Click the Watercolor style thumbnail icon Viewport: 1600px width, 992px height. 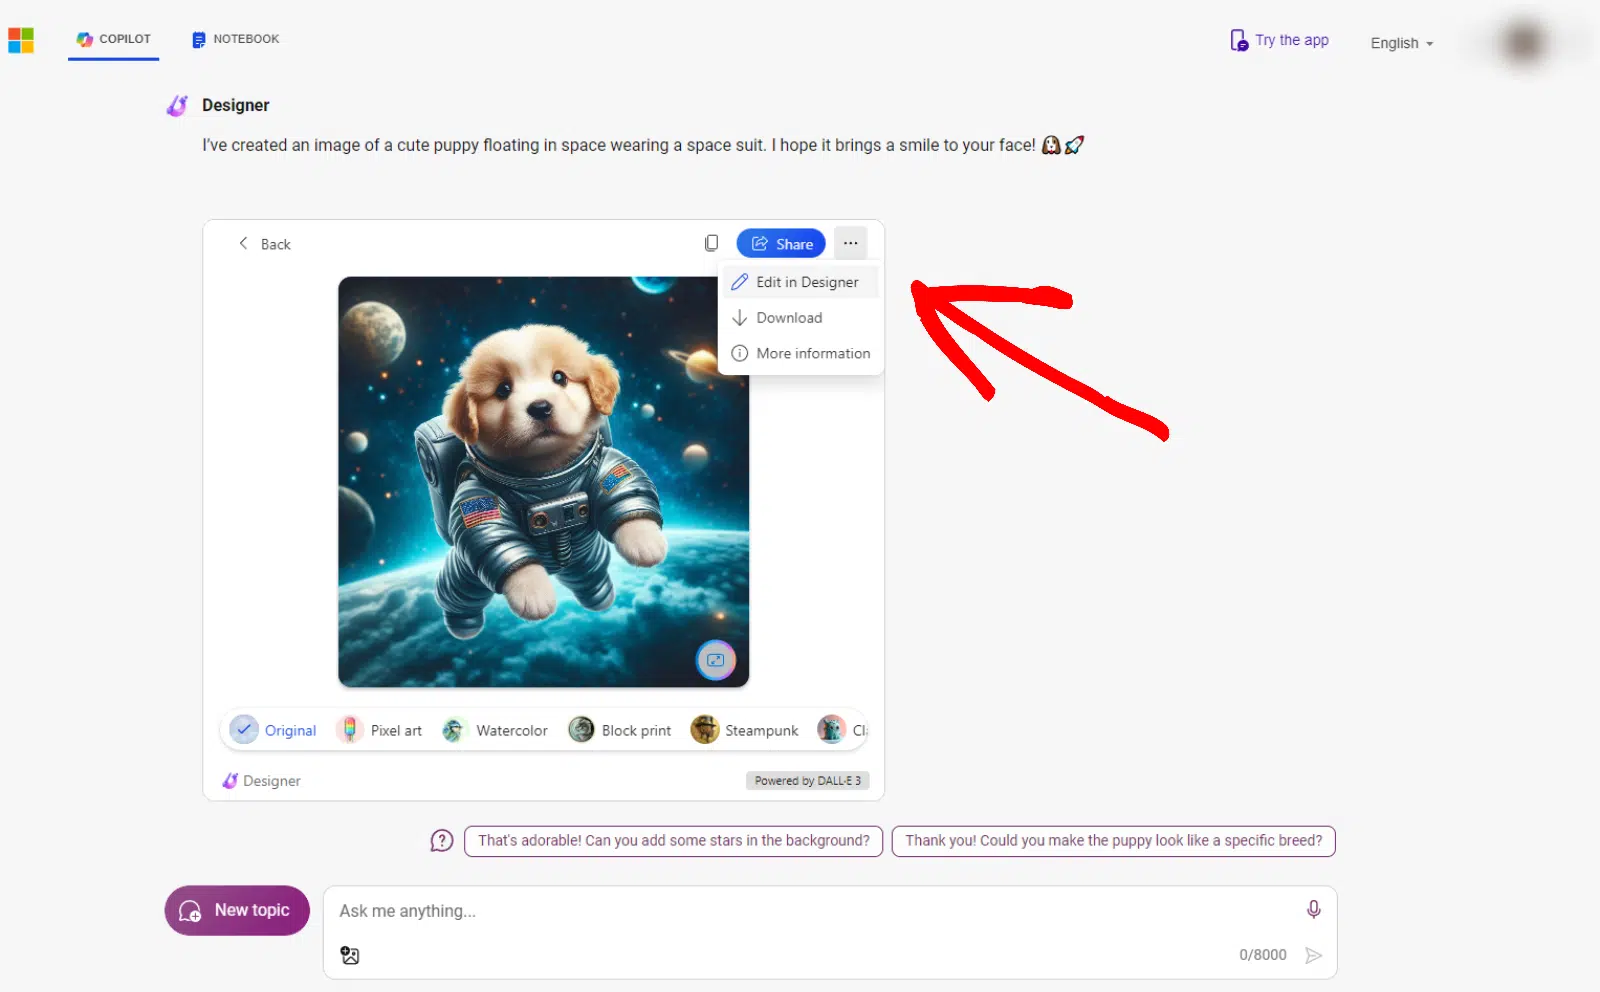pos(455,730)
